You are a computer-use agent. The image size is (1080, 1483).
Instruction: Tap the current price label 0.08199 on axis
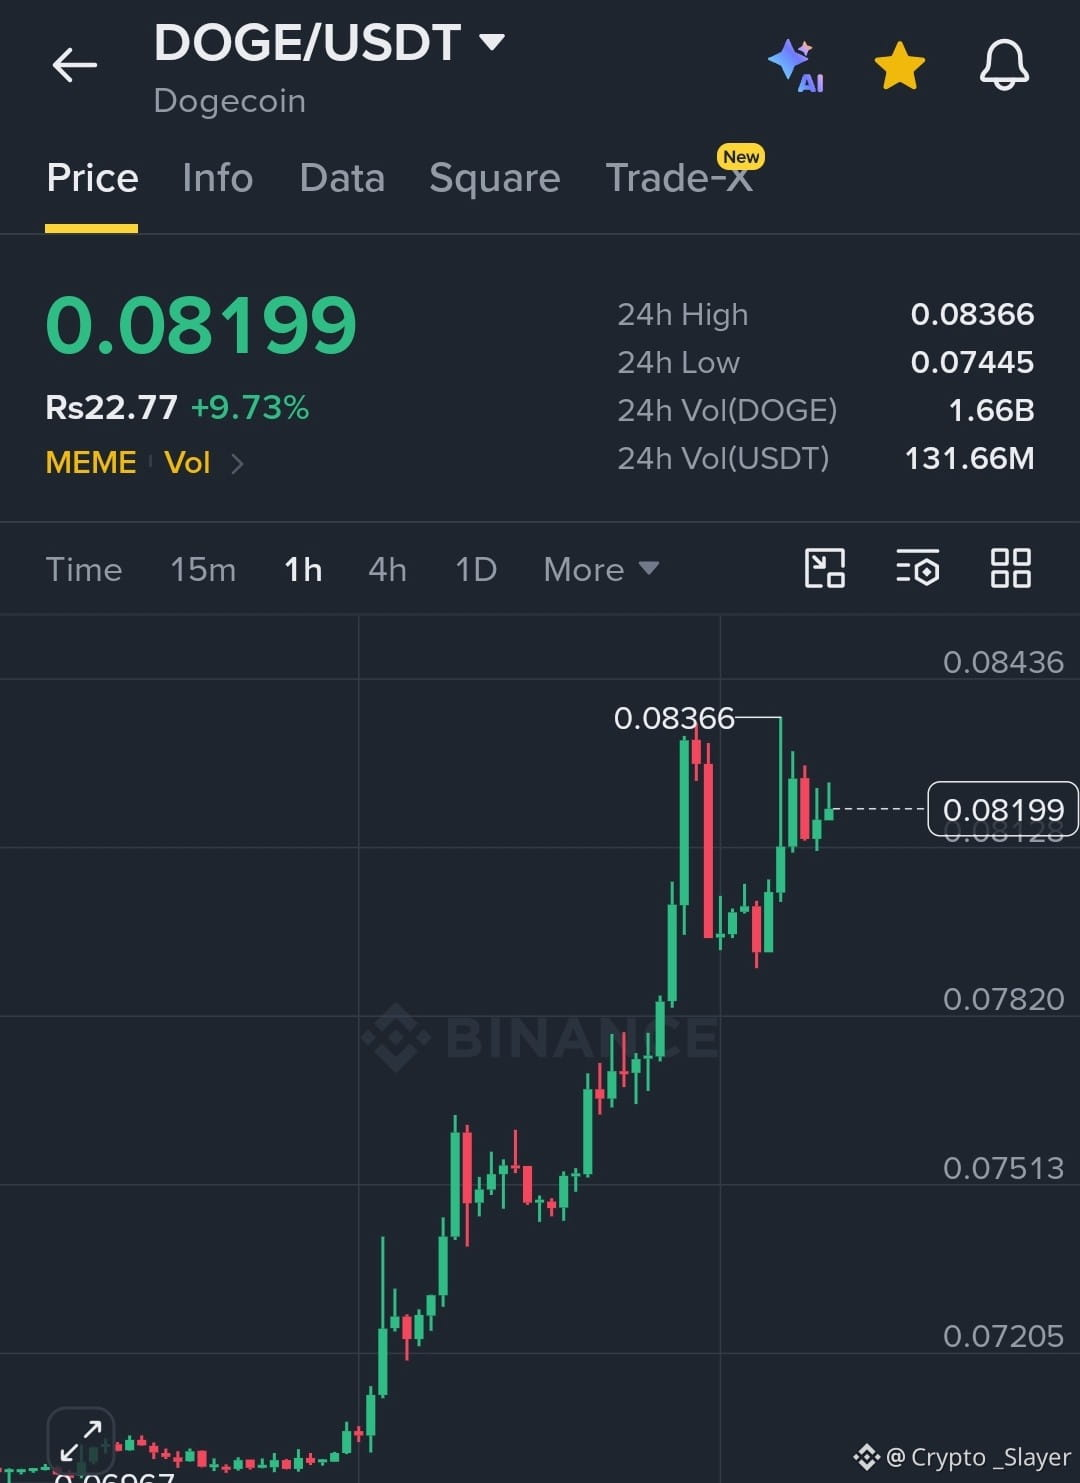tap(1003, 809)
